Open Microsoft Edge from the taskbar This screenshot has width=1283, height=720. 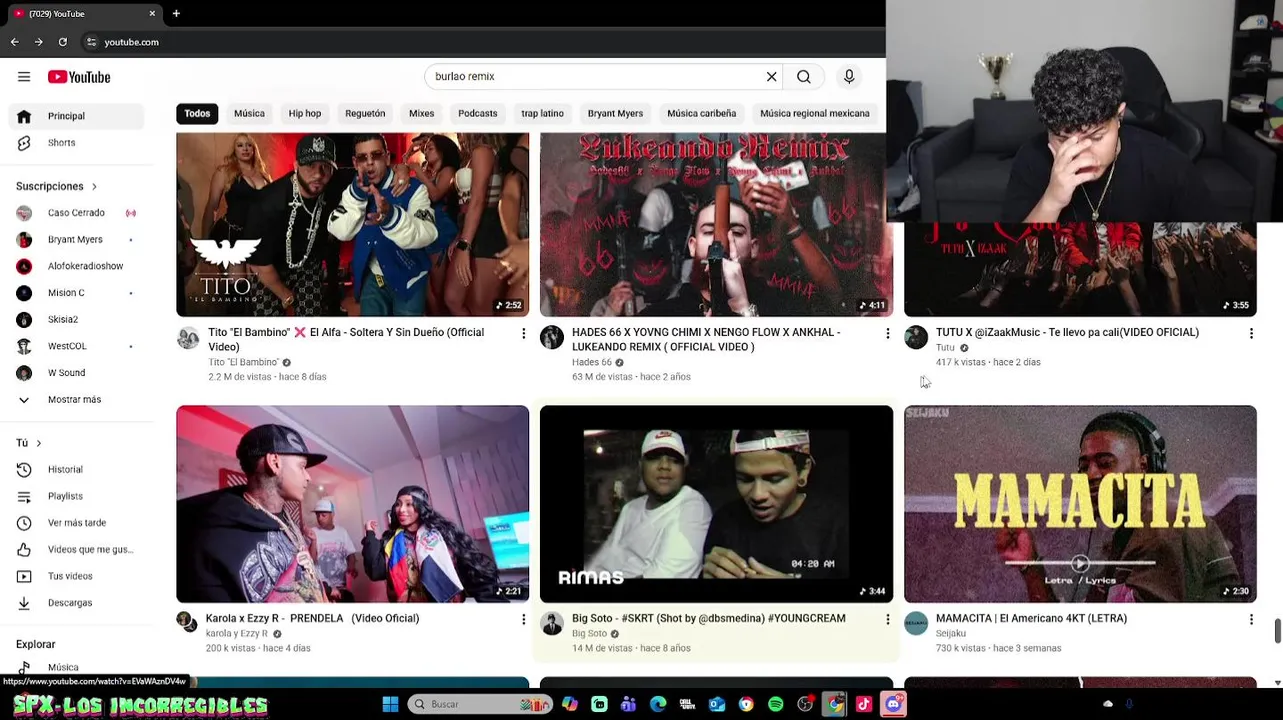658,704
